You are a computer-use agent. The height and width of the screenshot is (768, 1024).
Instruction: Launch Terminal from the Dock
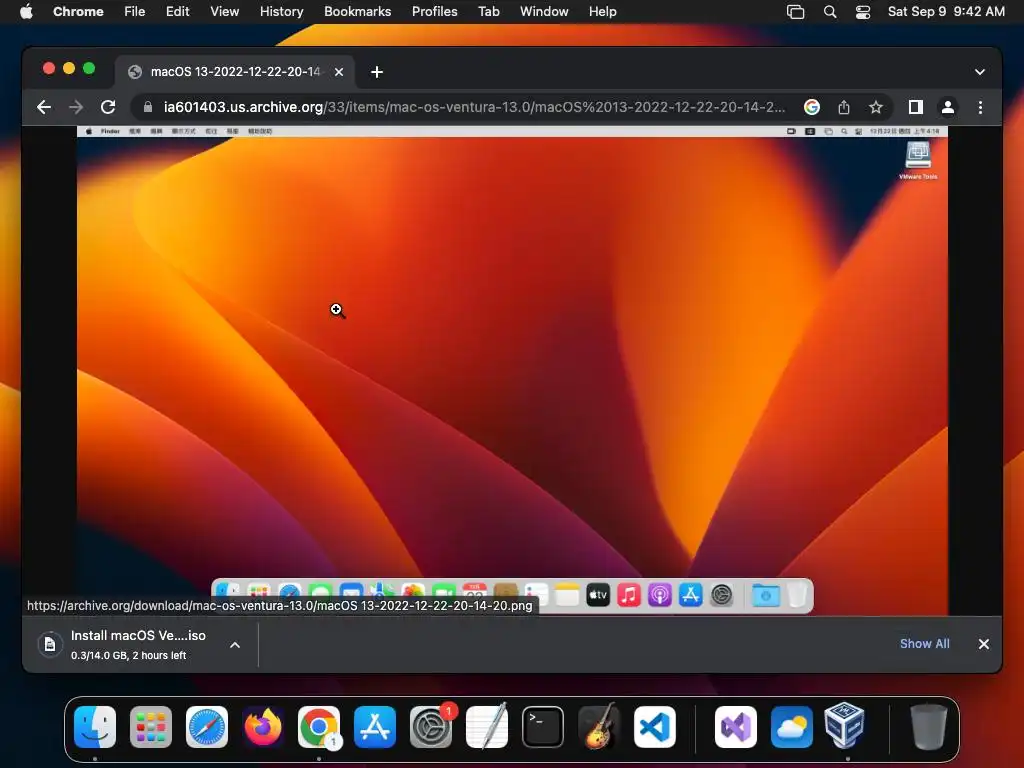[x=543, y=727]
